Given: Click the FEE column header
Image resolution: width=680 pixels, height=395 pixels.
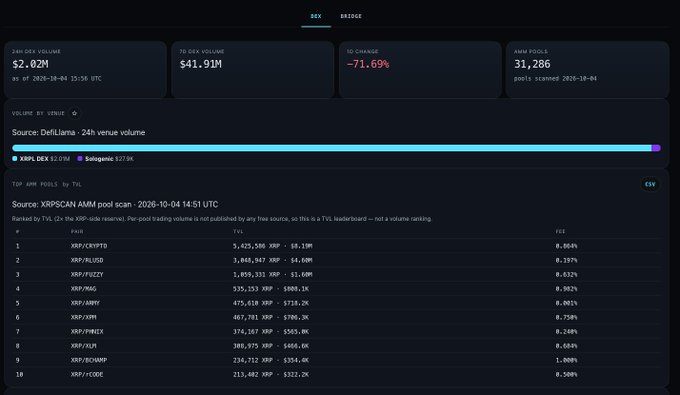Looking at the screenshot, I should (560, 232).
